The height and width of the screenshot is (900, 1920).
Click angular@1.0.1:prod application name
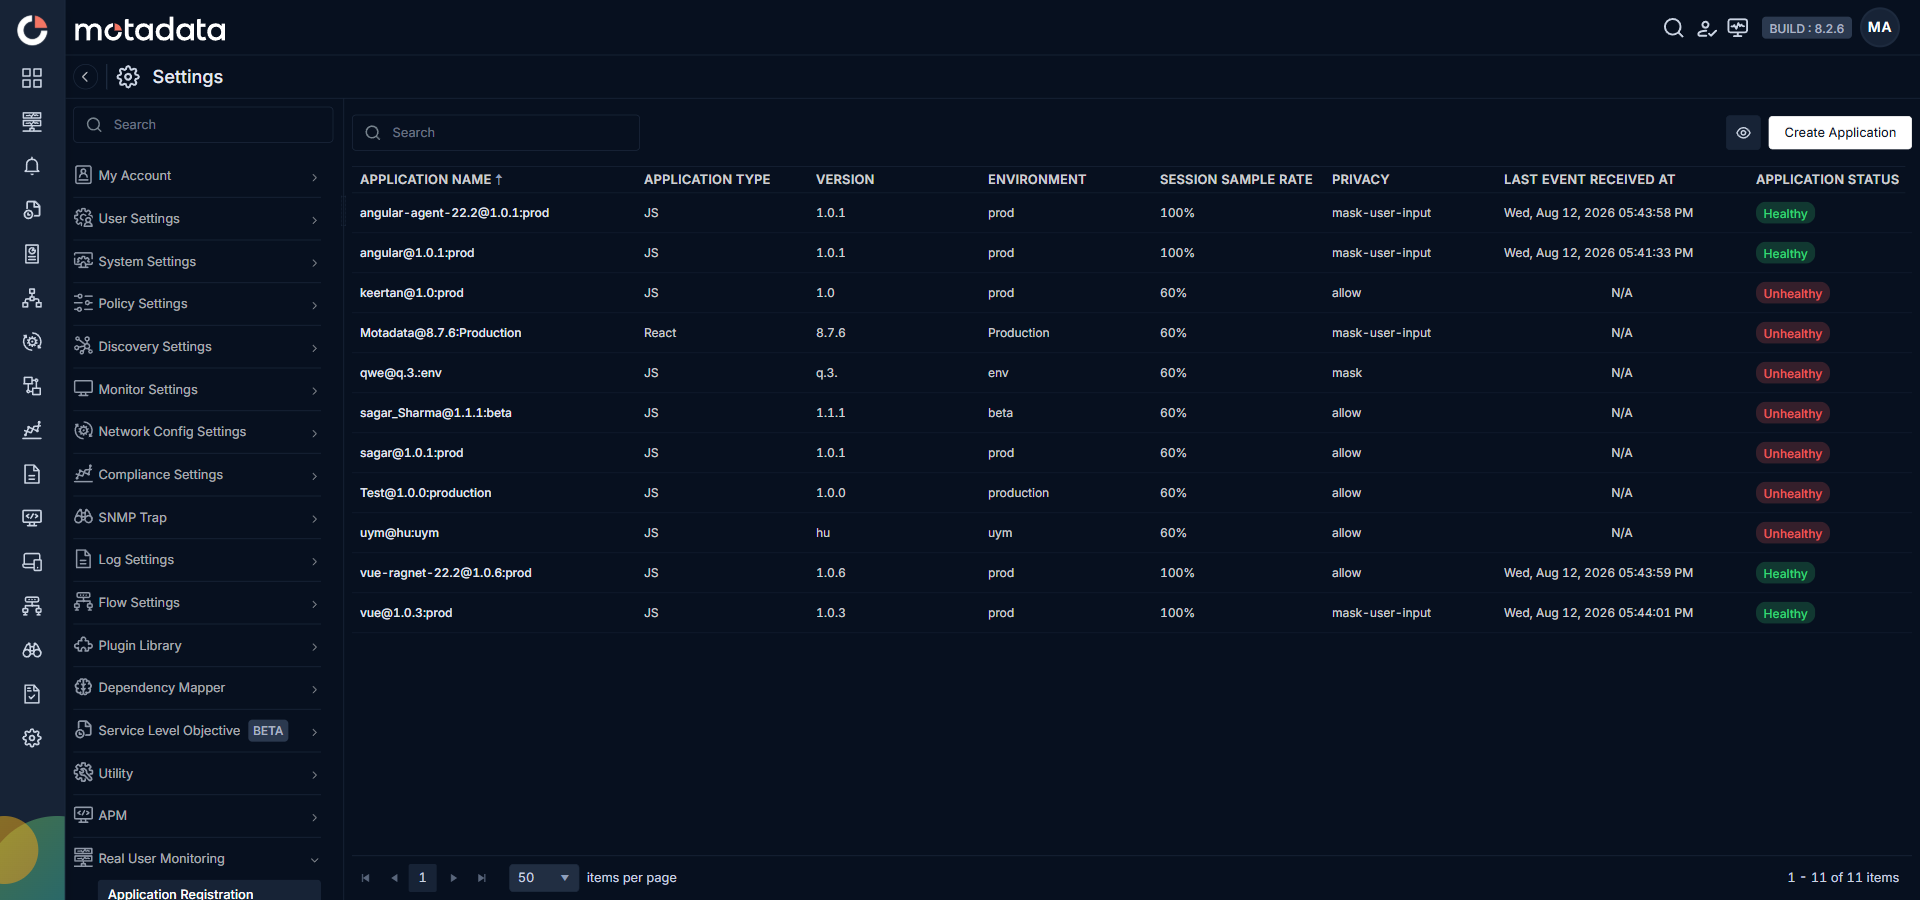pyautogui.click(x=417, y=253)
